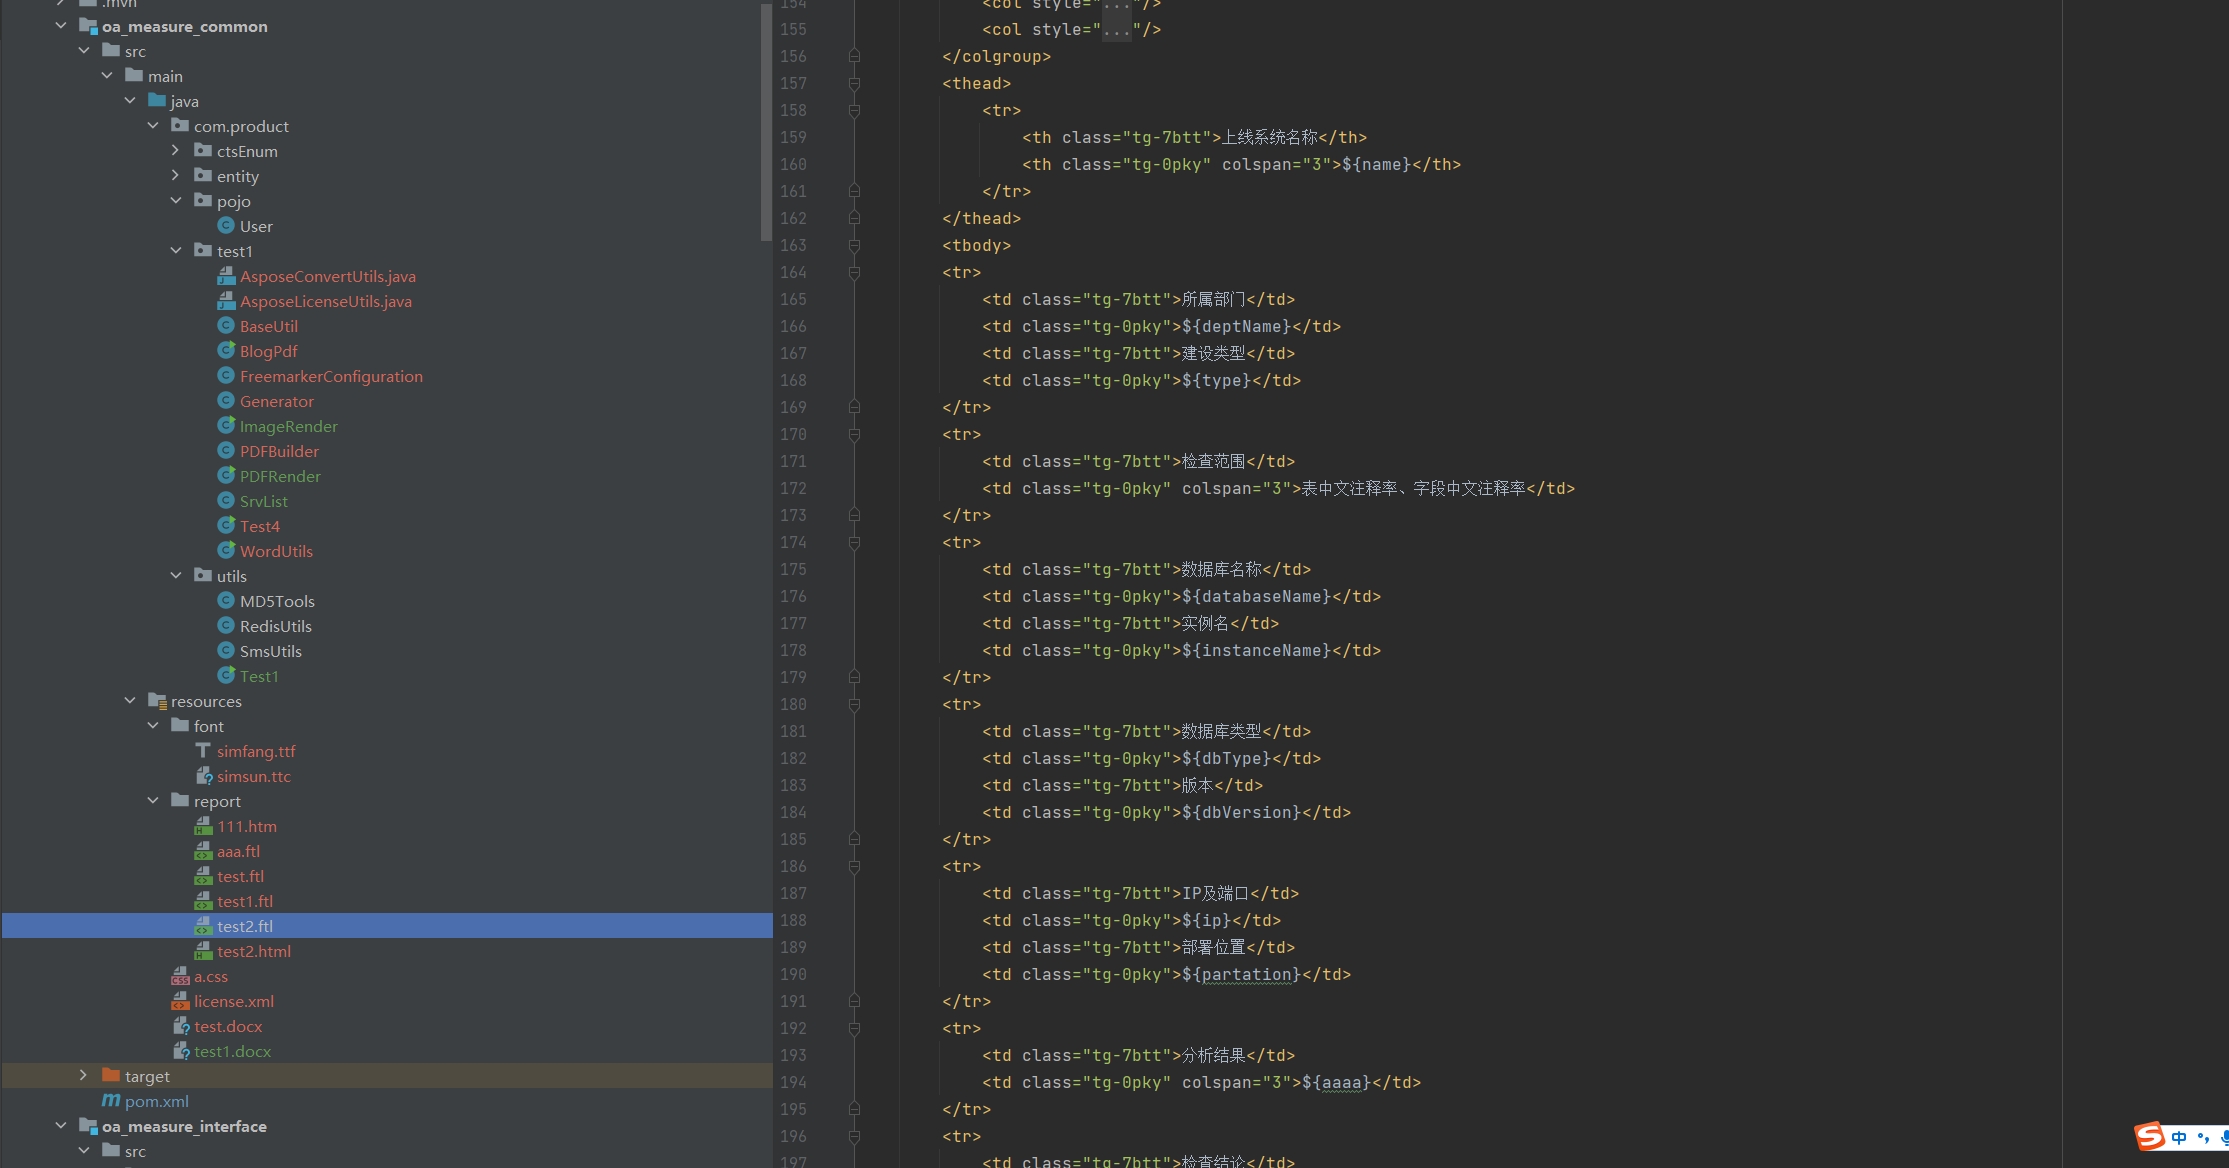This screenshot has height=1168, width=2229.
Task: Click the WordUtils class icon
Action: point(226,551)
